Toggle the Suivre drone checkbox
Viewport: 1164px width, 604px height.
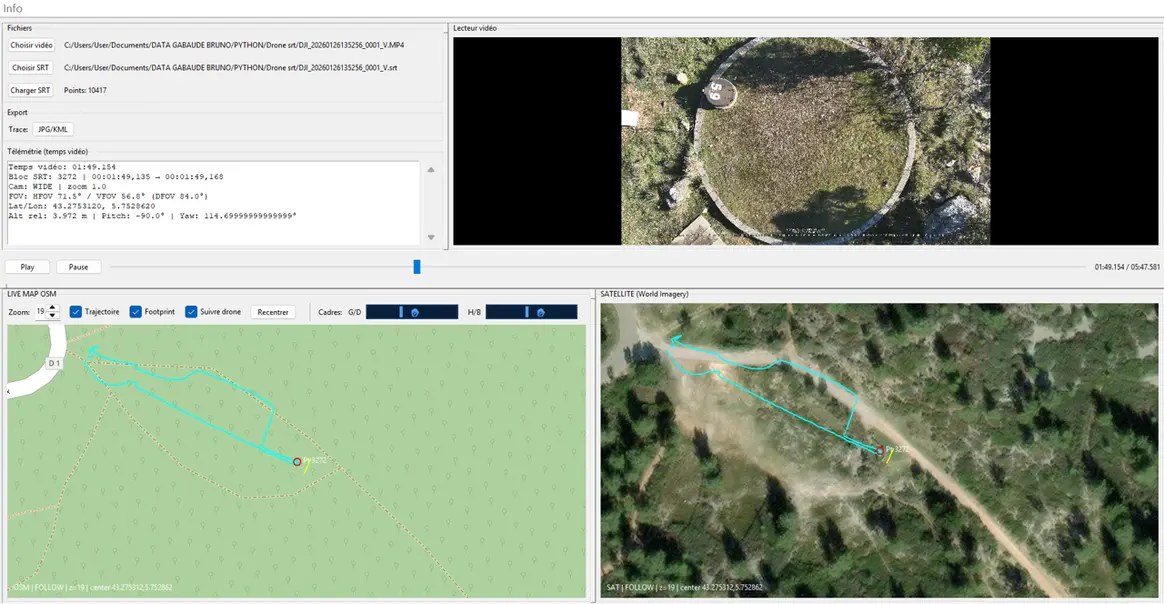point(191,312)
